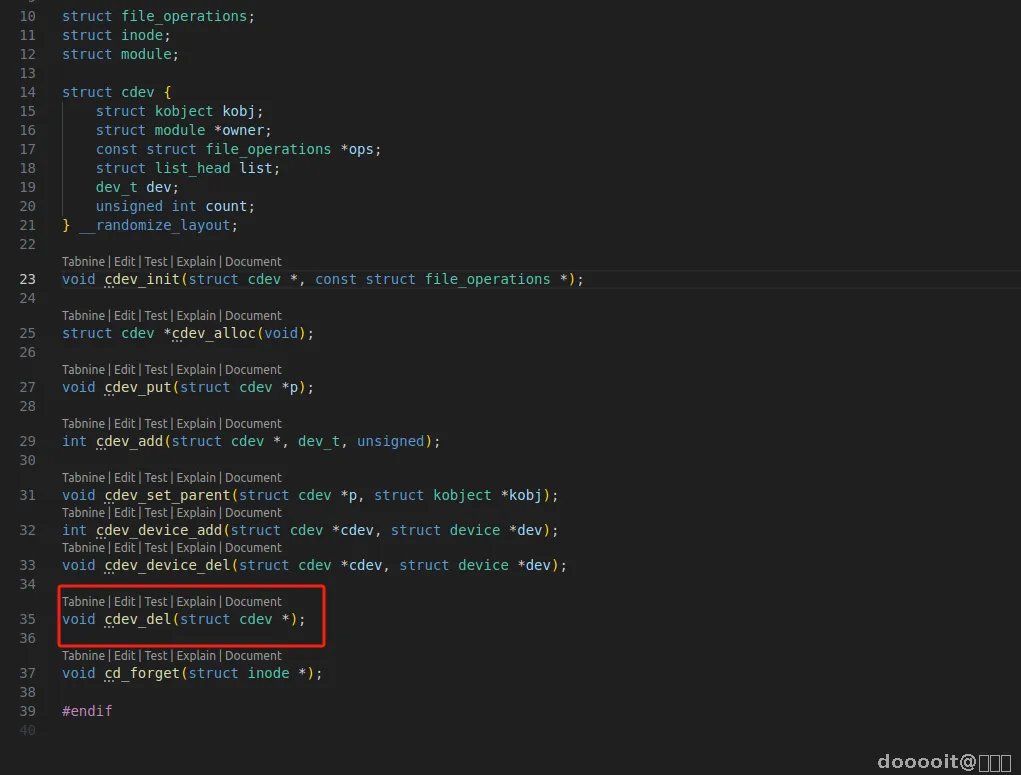Viewport: 1021px width, 775px height.
Task: Click Tabnine lens above cdev_del
Action: click(83, 601)
